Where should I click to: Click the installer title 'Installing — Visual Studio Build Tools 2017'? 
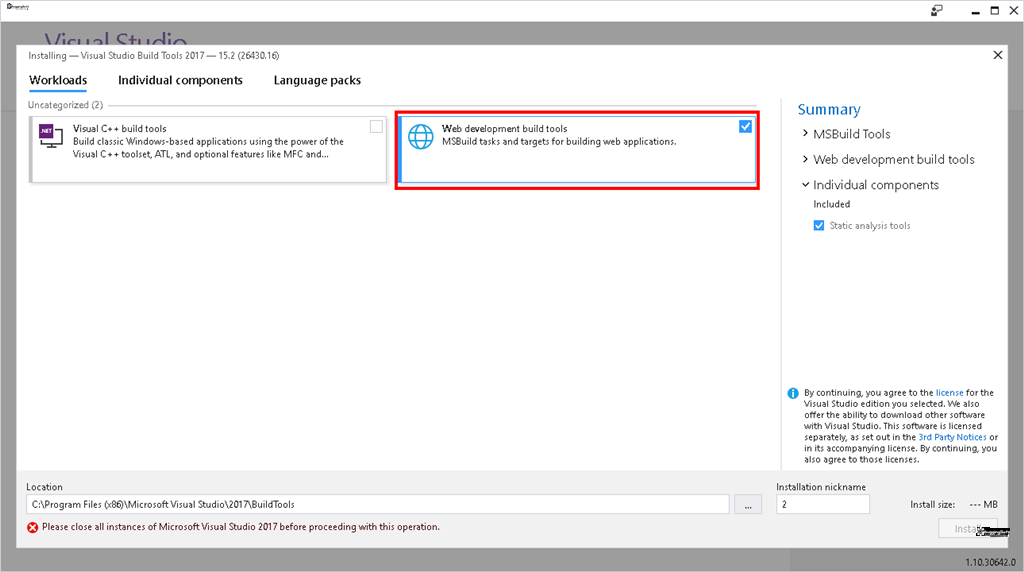point(153,56)
